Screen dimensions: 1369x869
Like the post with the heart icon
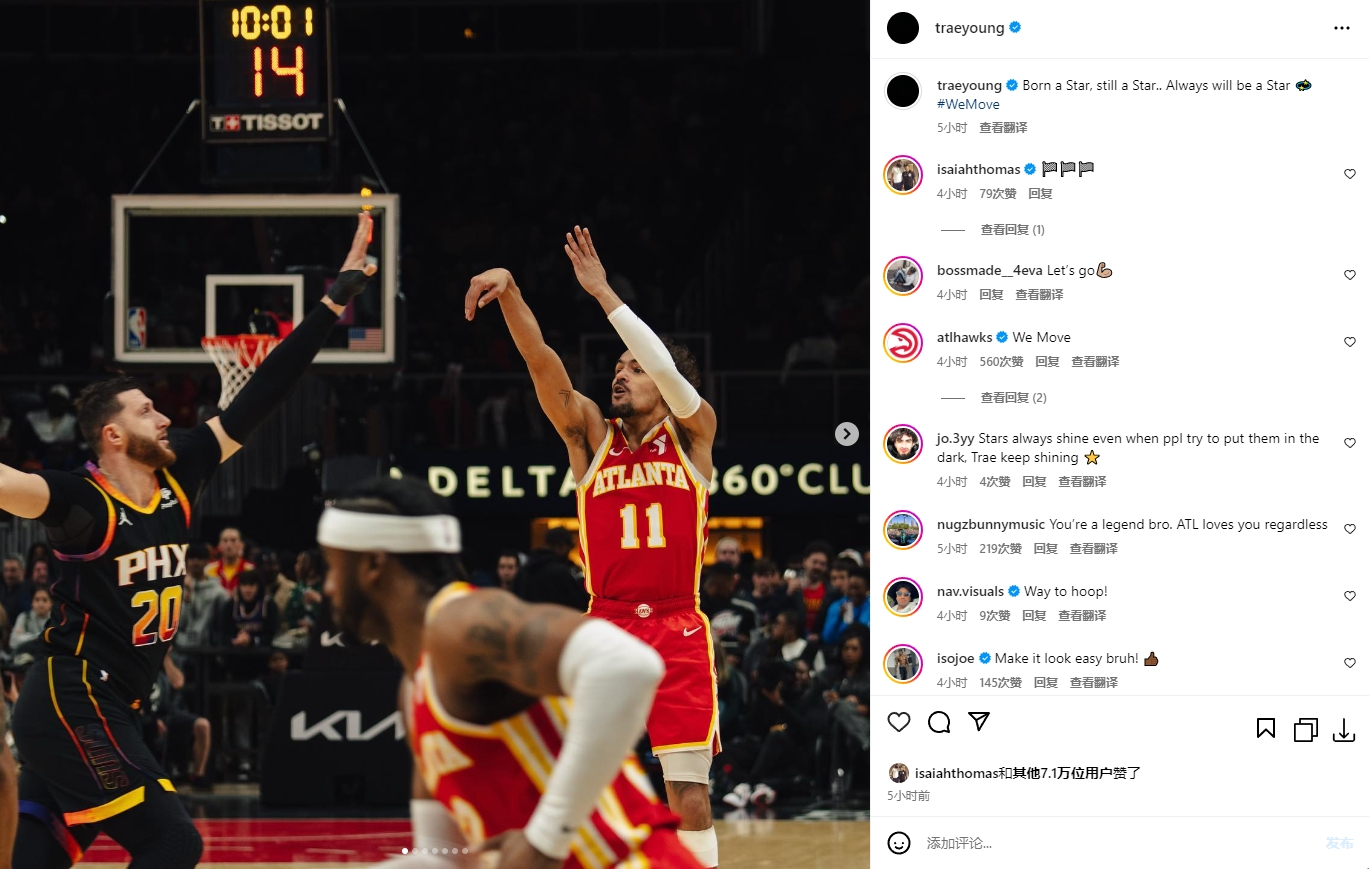[x=899, y=722]
